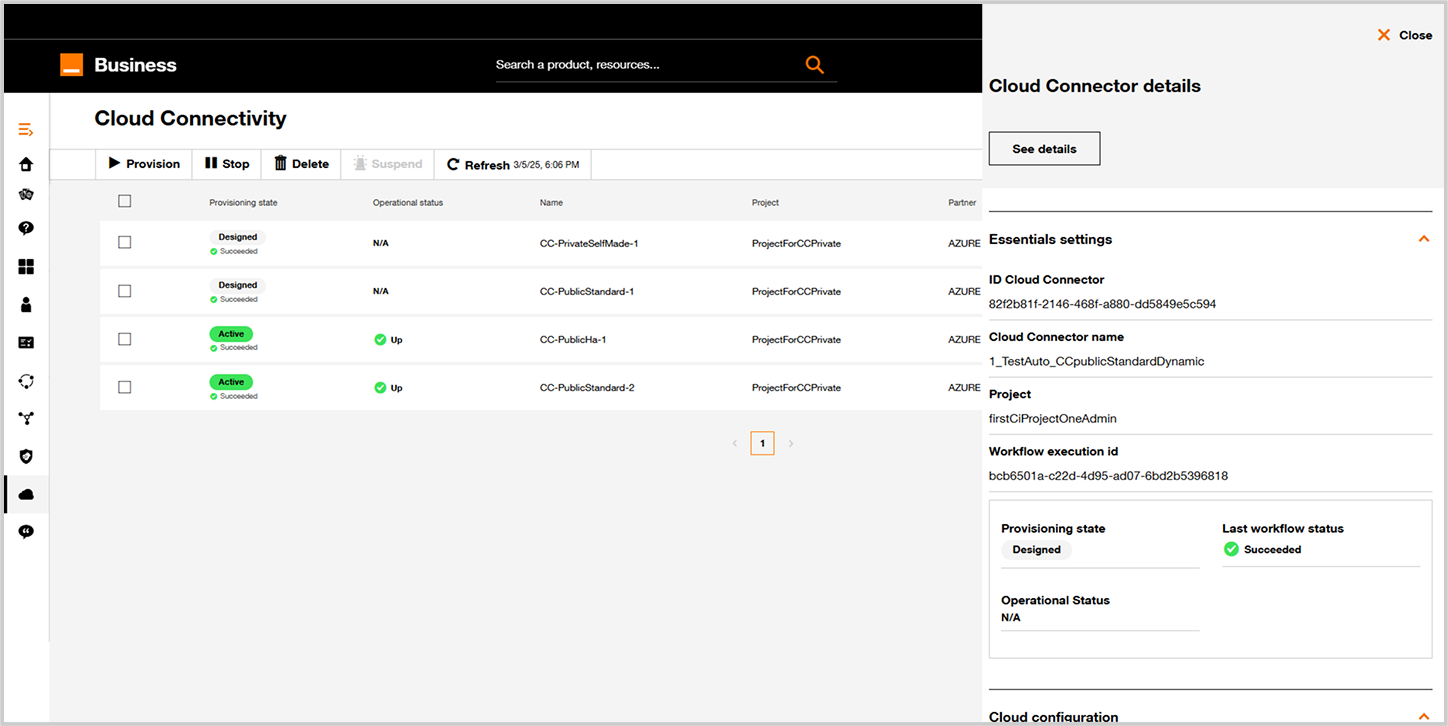Click the Designed badge in details panel
Screen dimensions: 1448x726
1036,550
